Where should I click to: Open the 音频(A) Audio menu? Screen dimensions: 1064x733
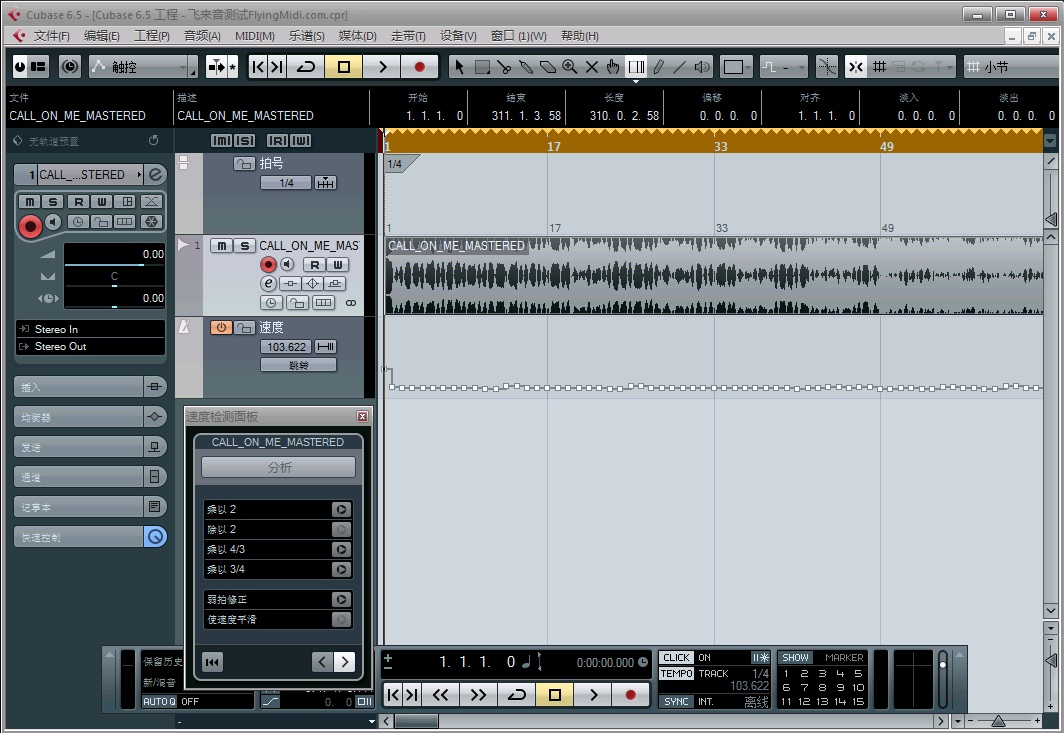pyautogui.click(x=202, y=35)
